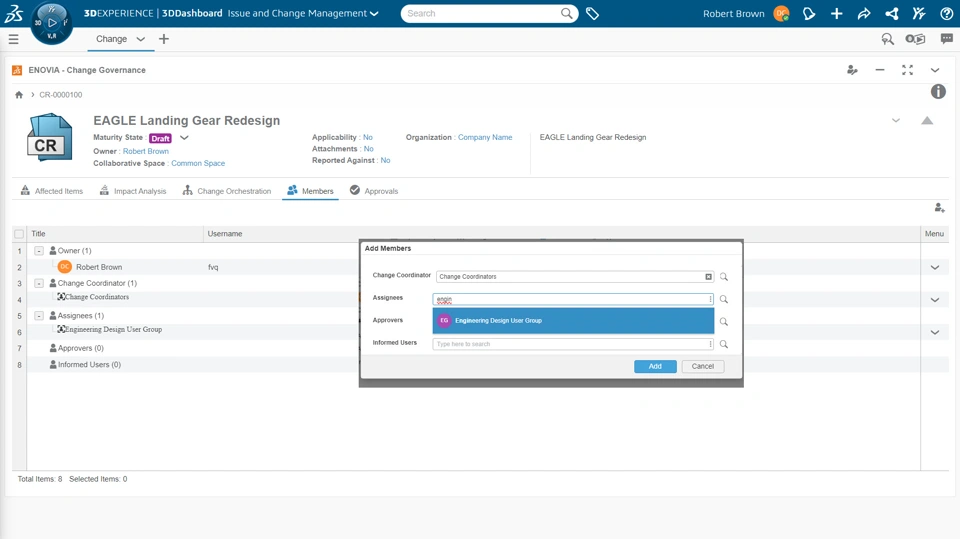Open Common Space link
This screenshot has width=960, height=539.
(198, 164)
